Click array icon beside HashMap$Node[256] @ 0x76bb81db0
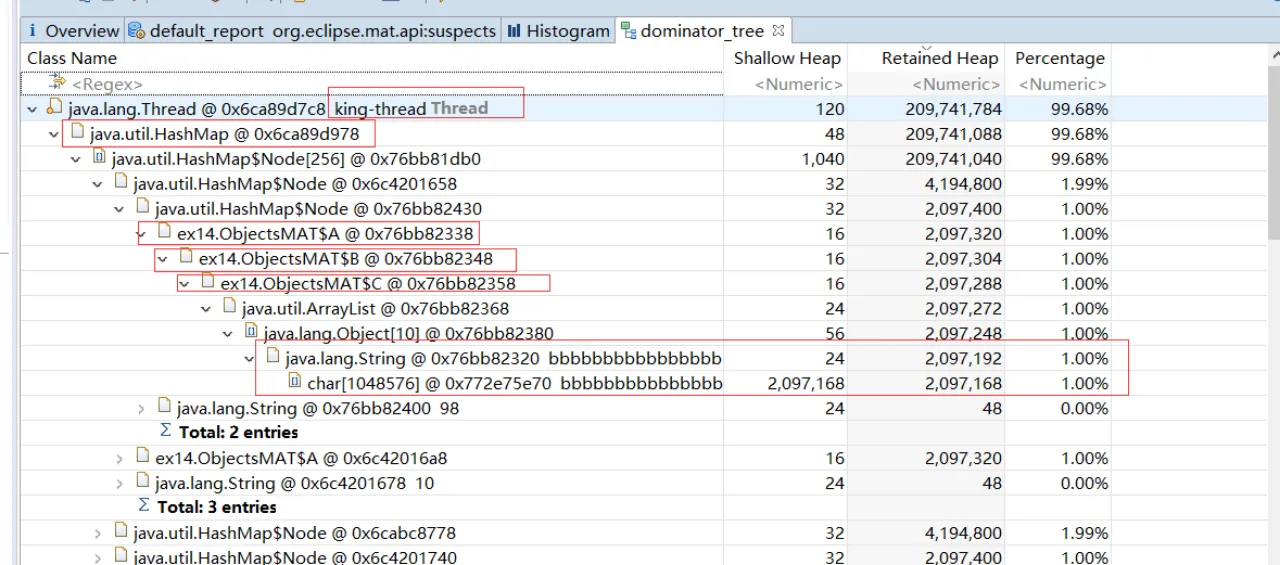 tap(99, 158)
